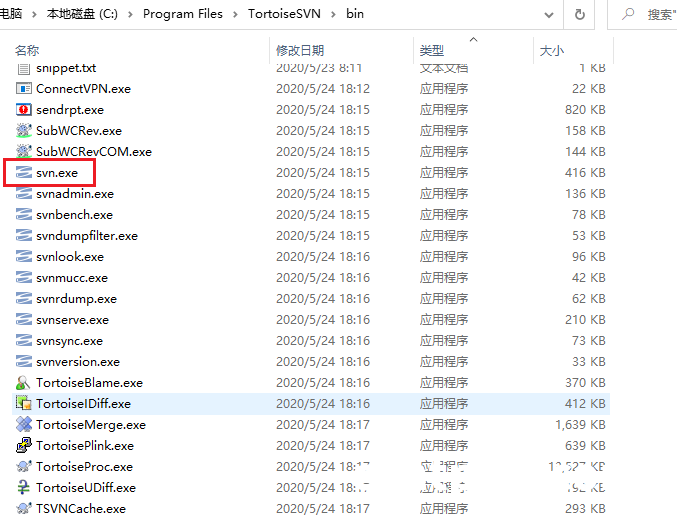Click the svnversion.exe icon

coord(24,361)
